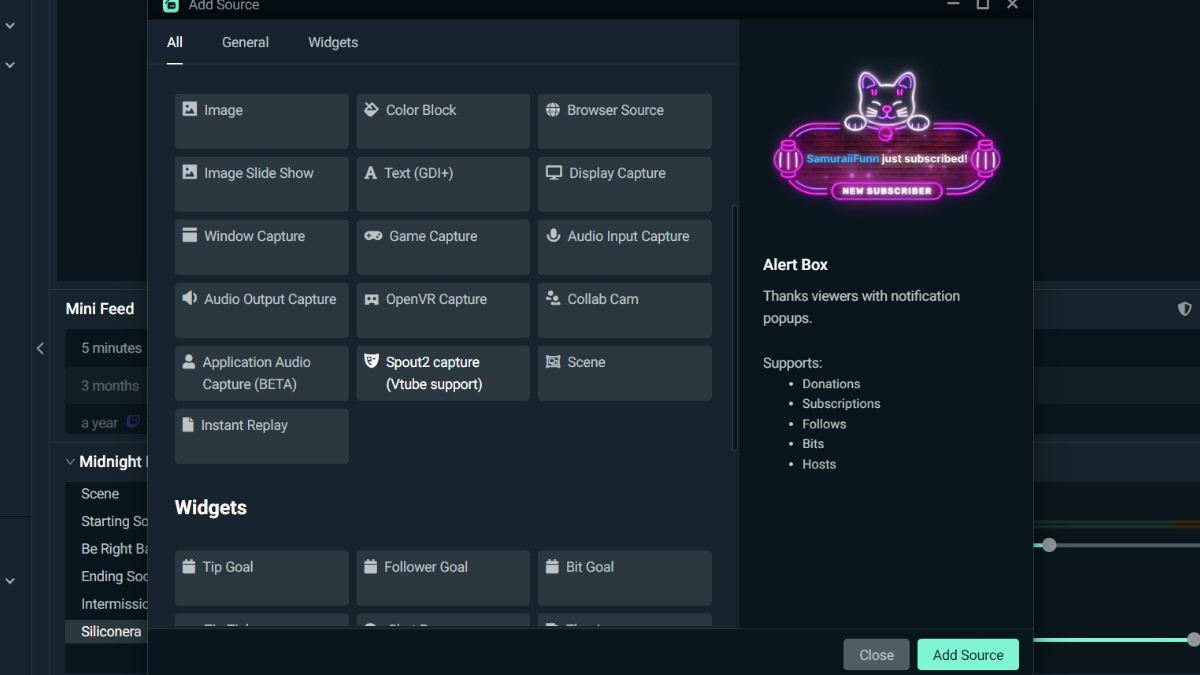Collapse the Midnight scene collection chevron
1200x675 pixels.
pos(70,462)
